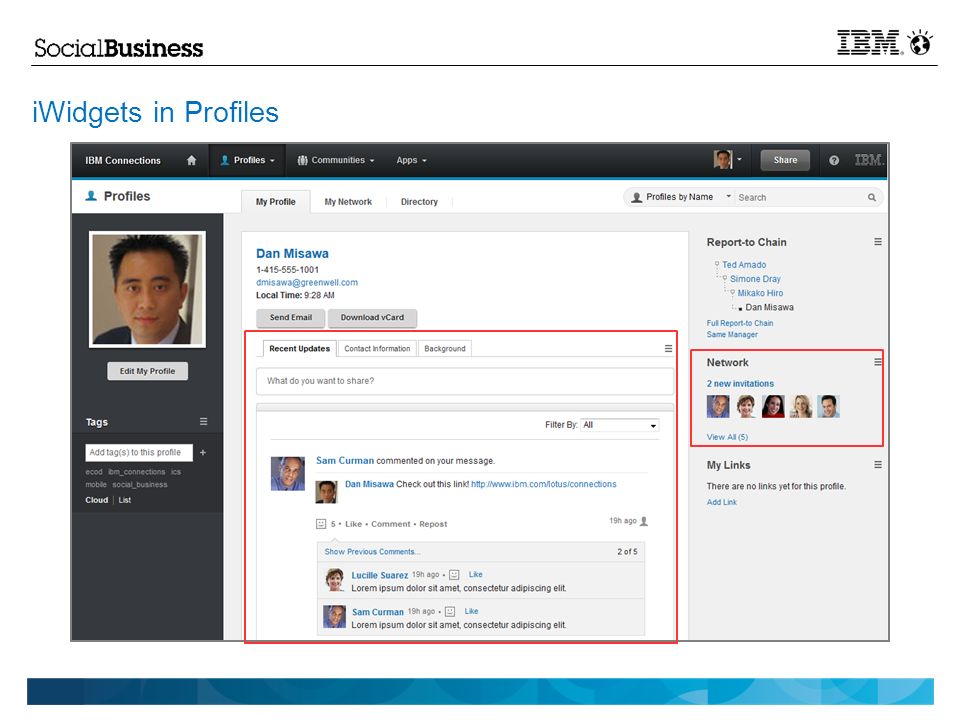Open the Profiles dropdown in navbar

248,160
